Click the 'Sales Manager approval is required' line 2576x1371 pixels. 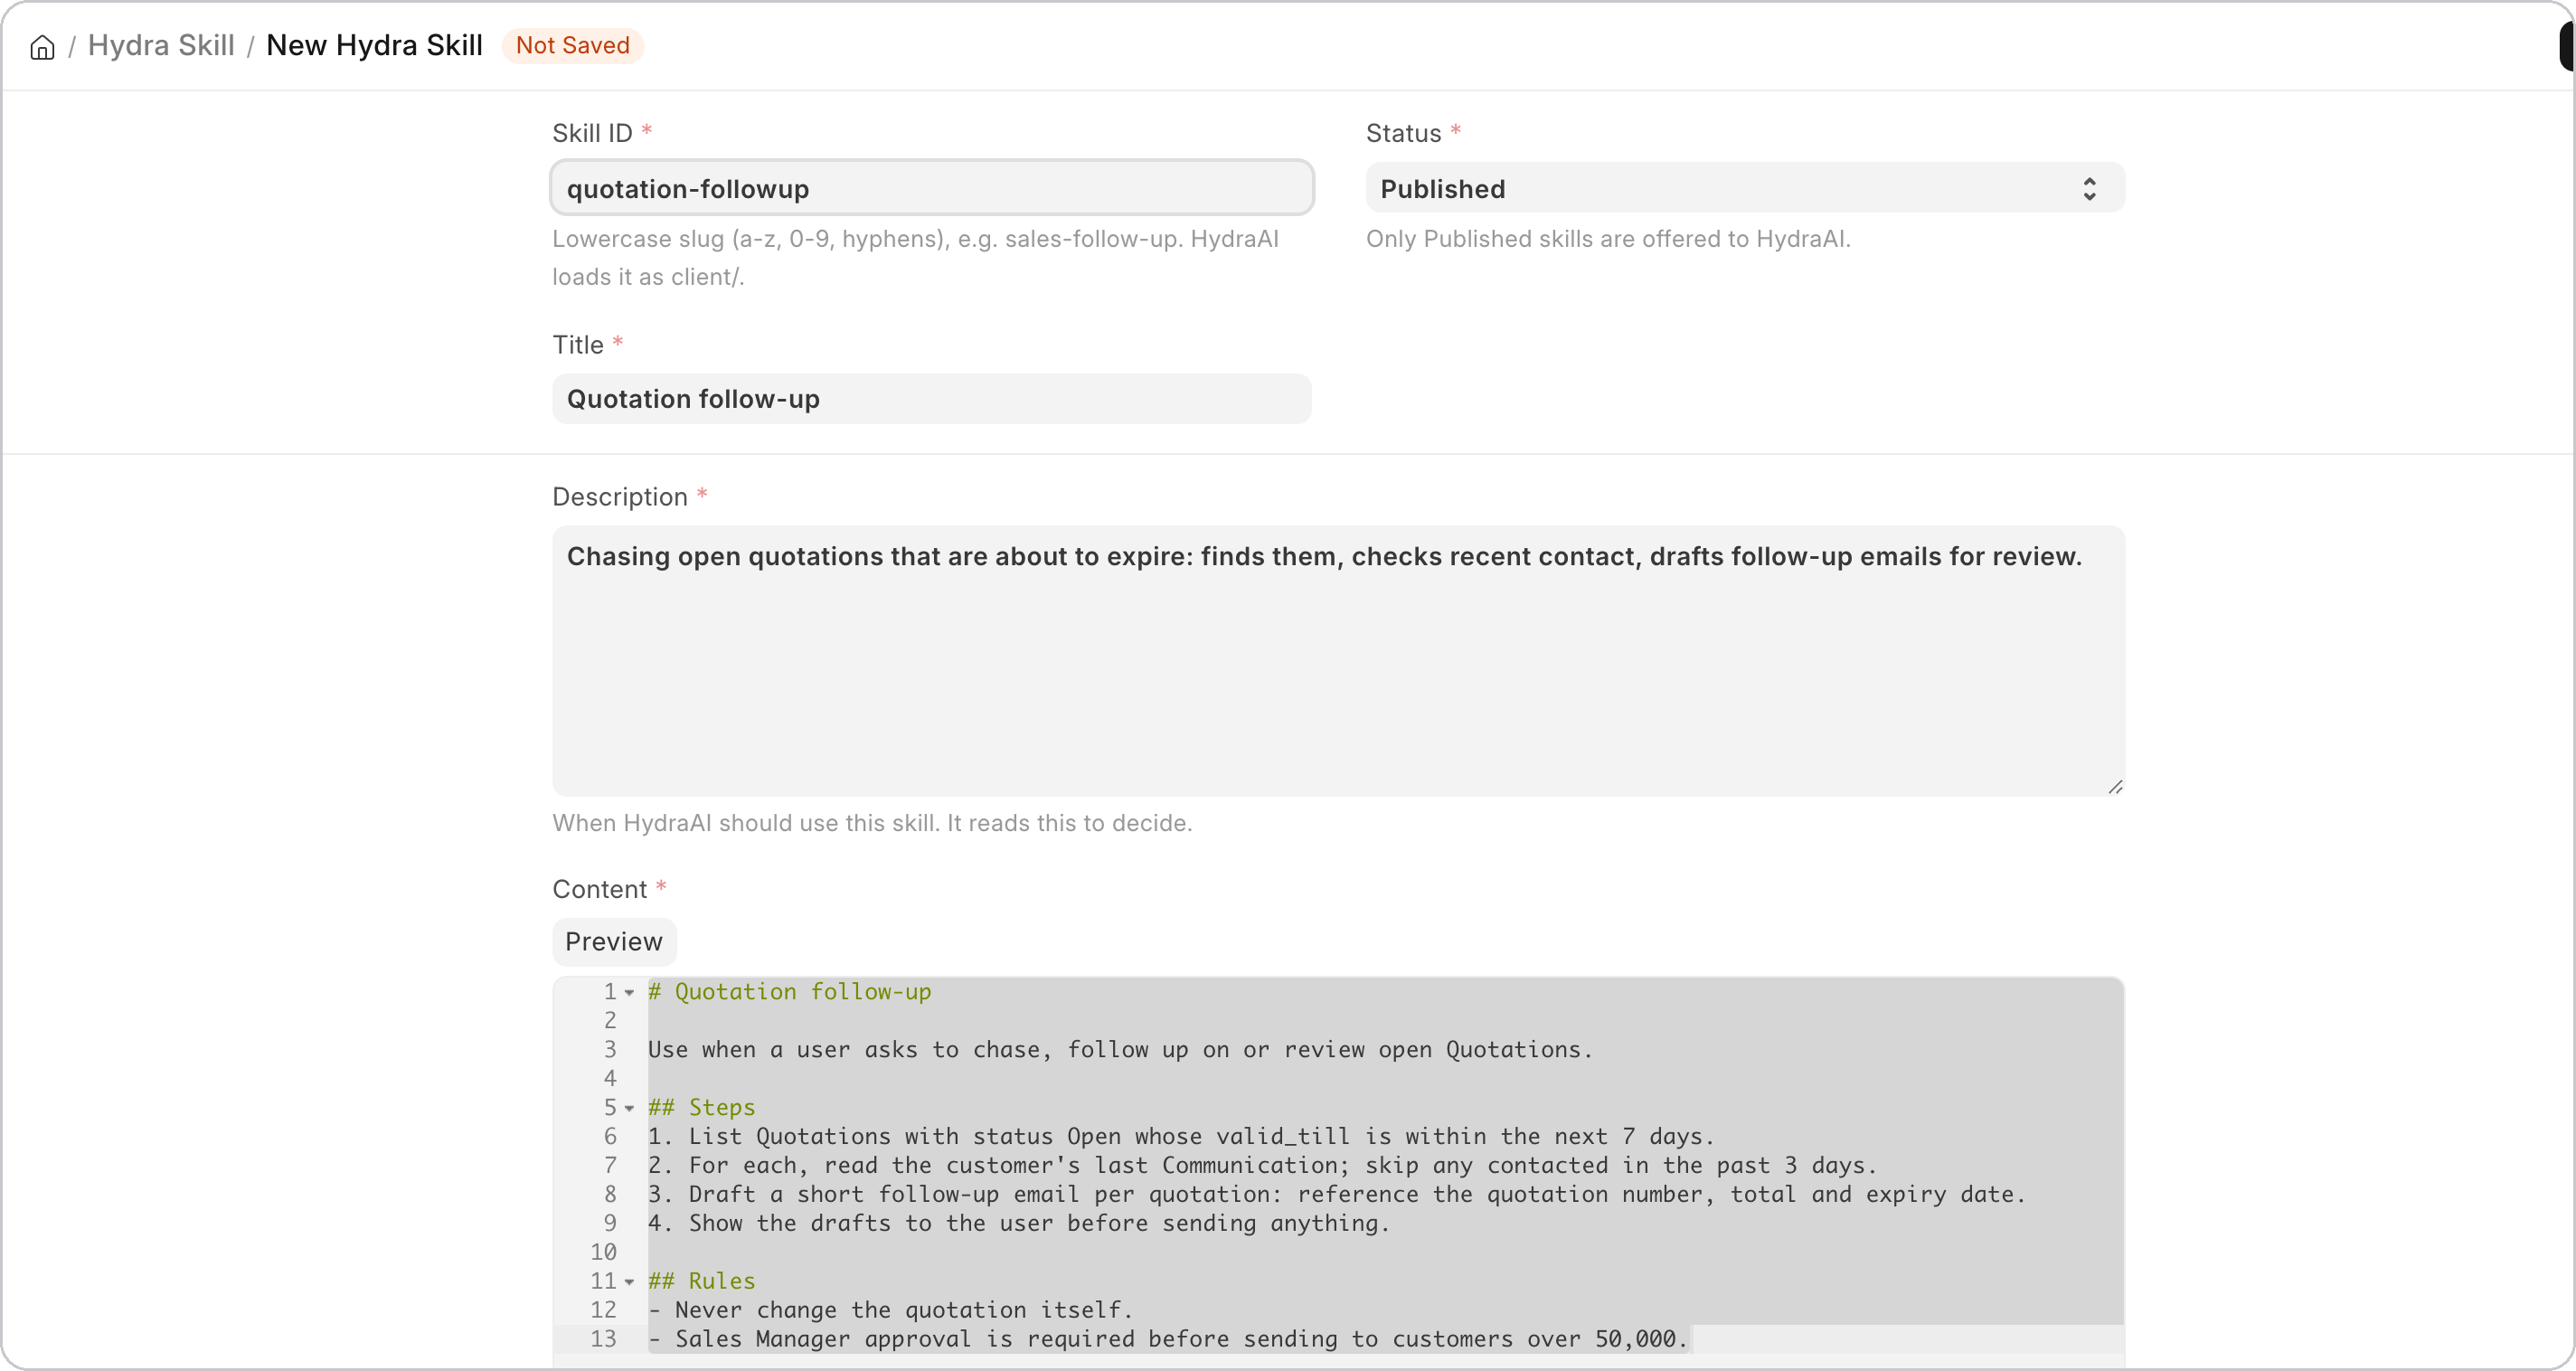click(1168, 1340)
